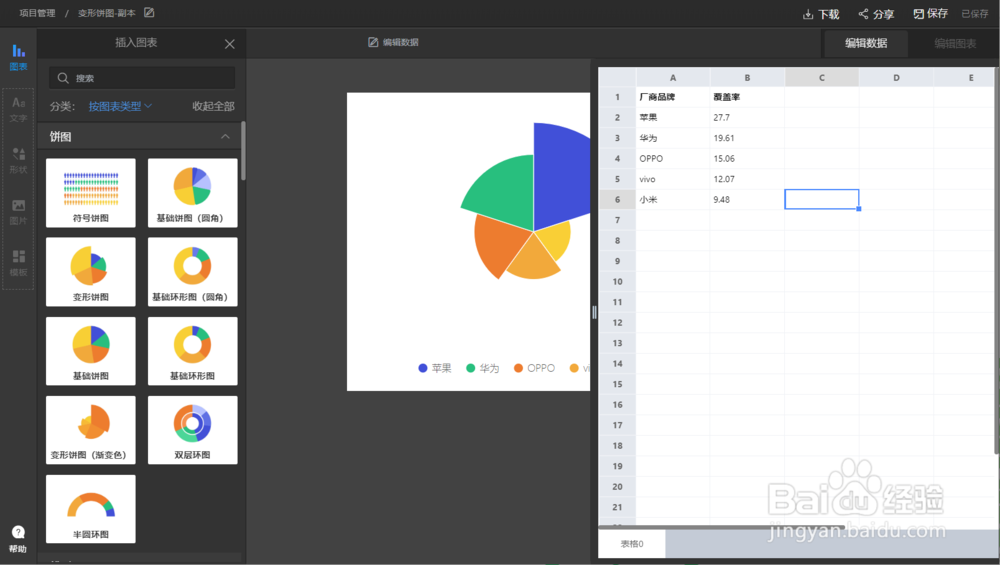The image size is (1000, 565).
Task: Click 收起全部 to collapse all
Action: point(213,106)
